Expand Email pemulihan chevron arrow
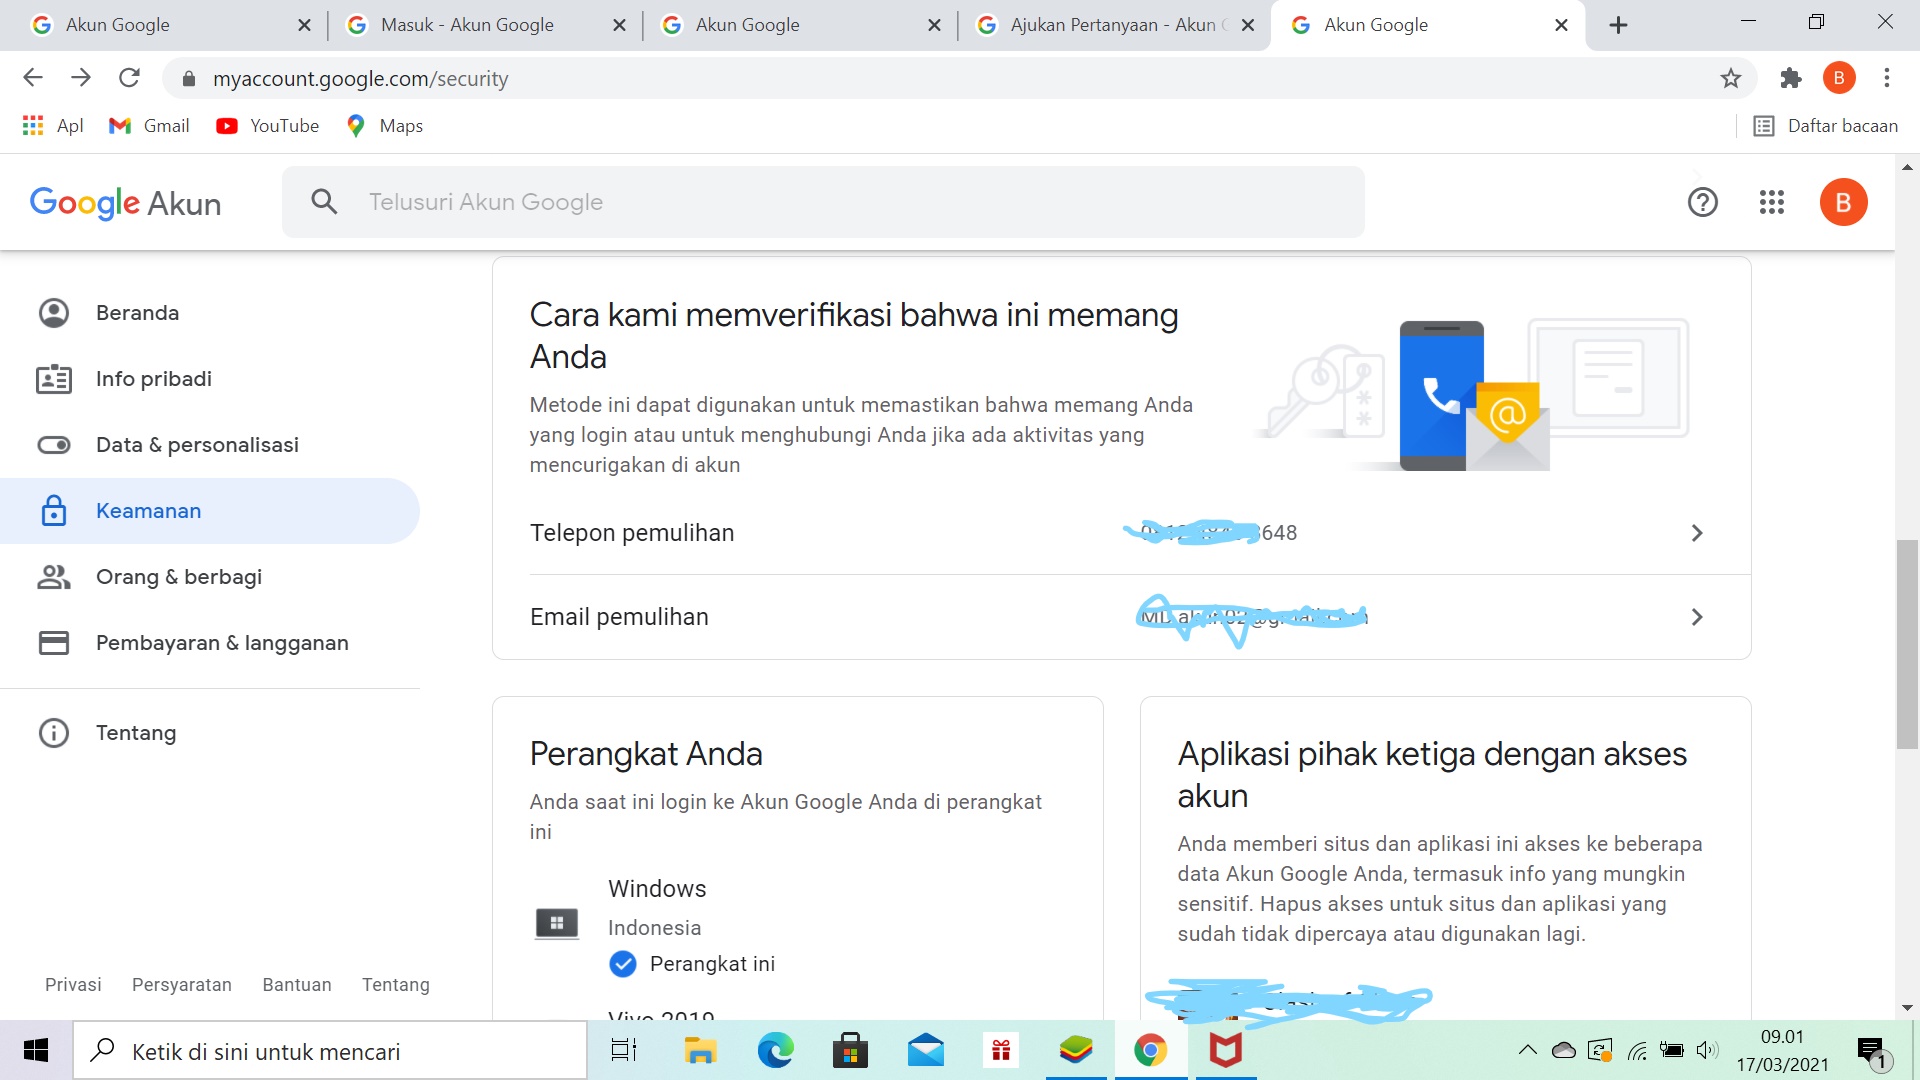 pyautogui.click(x=1696, y=617)
